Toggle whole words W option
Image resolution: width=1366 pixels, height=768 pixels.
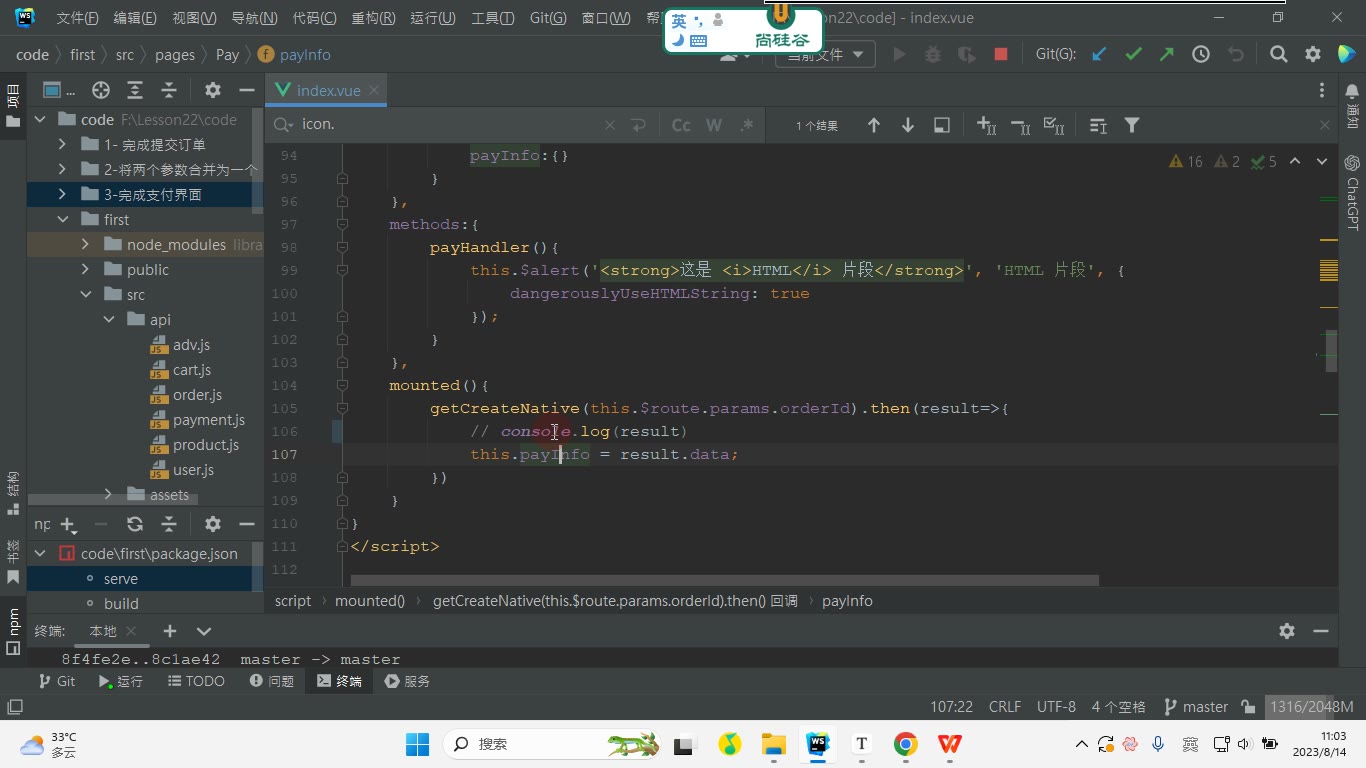pos(714,125)
